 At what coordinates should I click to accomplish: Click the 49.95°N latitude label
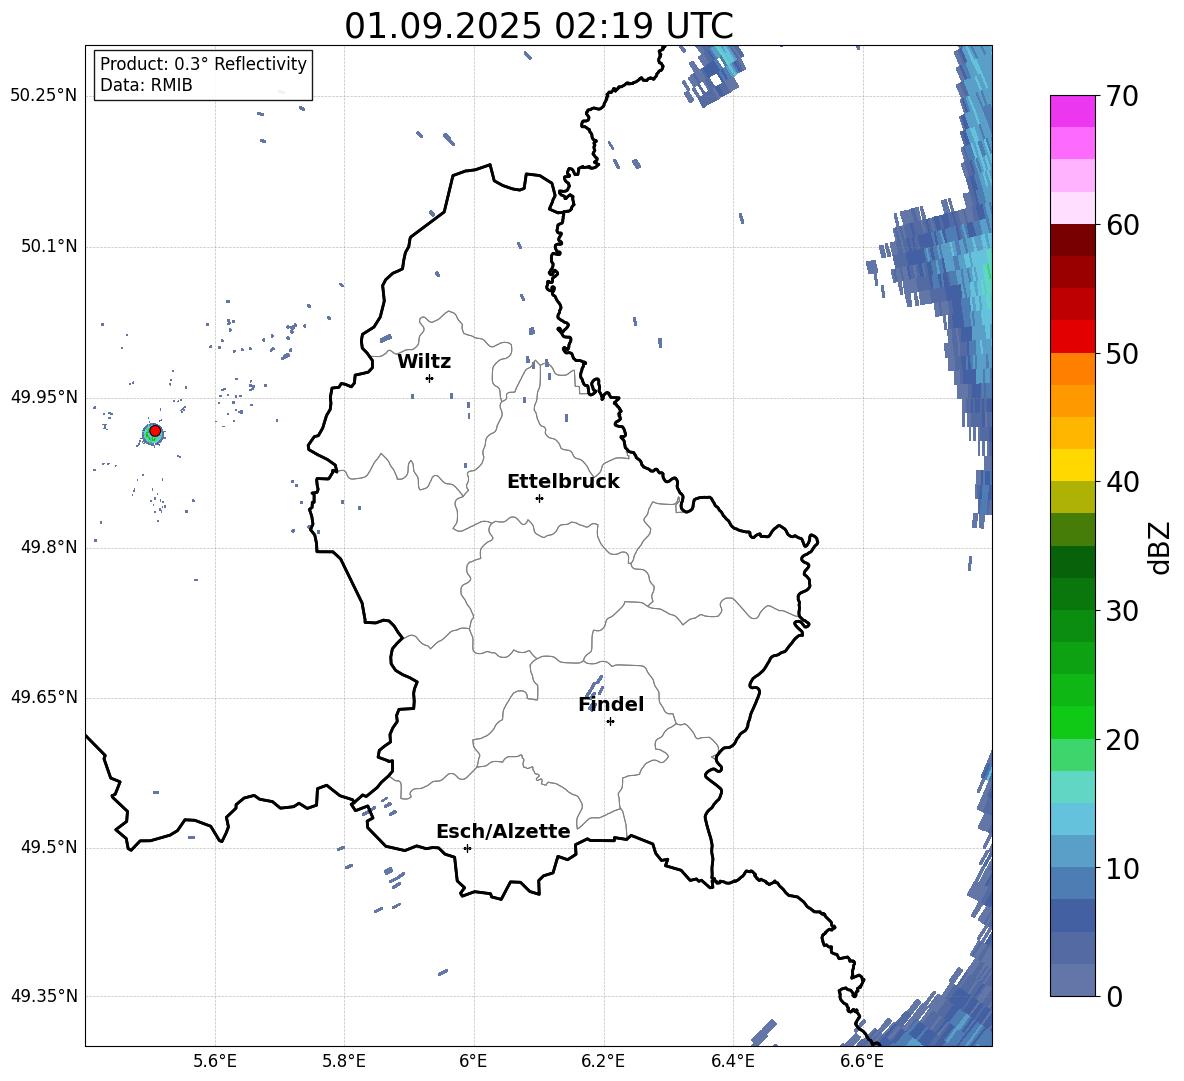(x=44, y=397)
